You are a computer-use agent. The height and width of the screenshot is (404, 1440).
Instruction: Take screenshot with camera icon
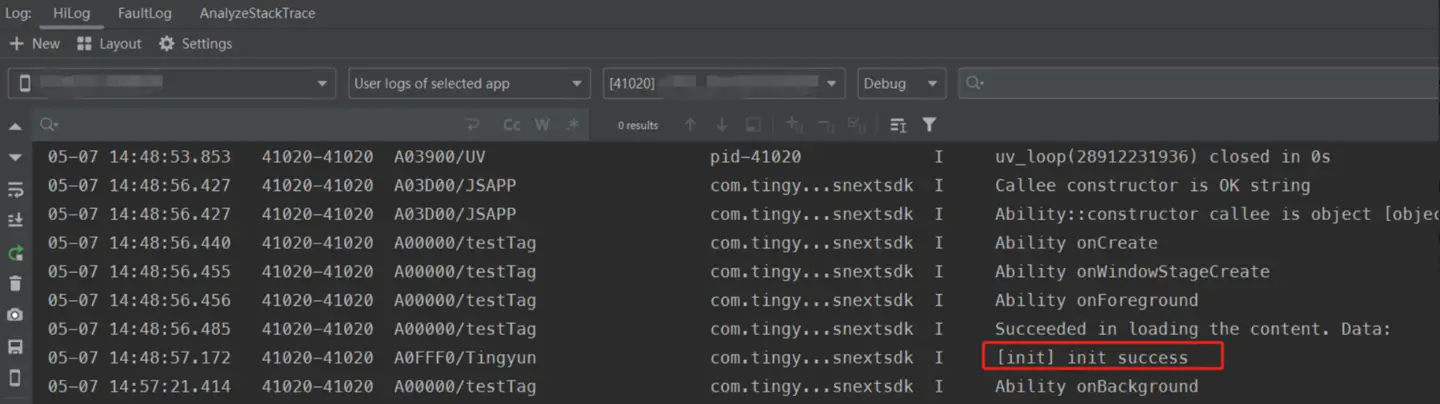pyautogui.click(x=15, y=315)
